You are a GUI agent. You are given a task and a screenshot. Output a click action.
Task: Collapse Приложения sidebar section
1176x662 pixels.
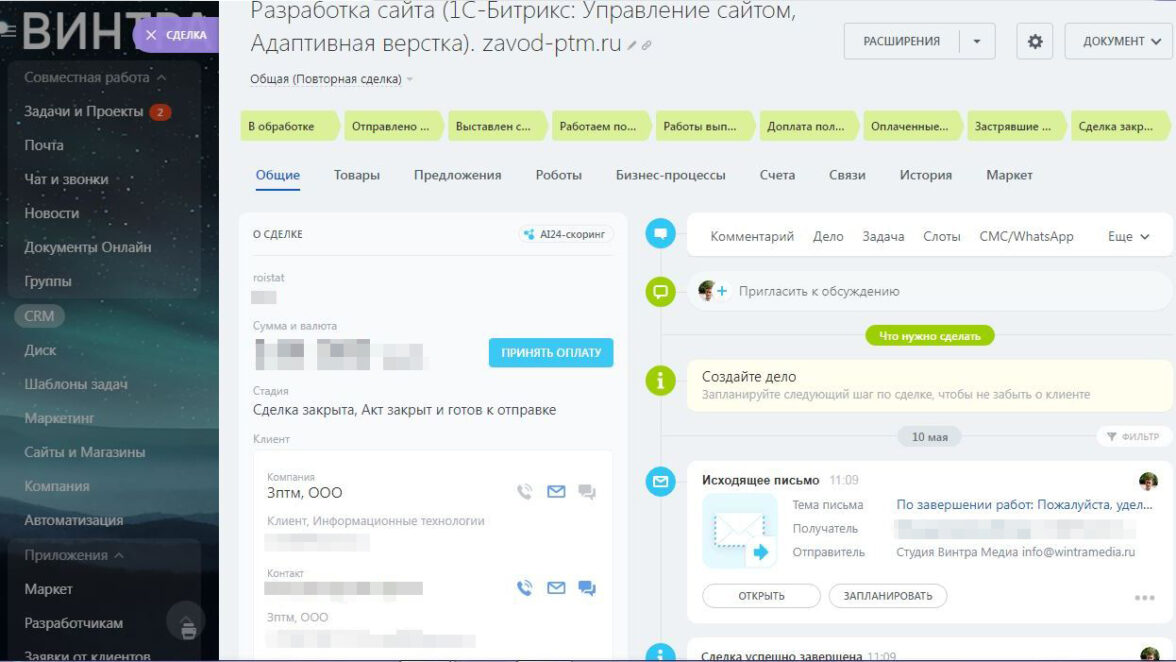click(x=74, y=555)
